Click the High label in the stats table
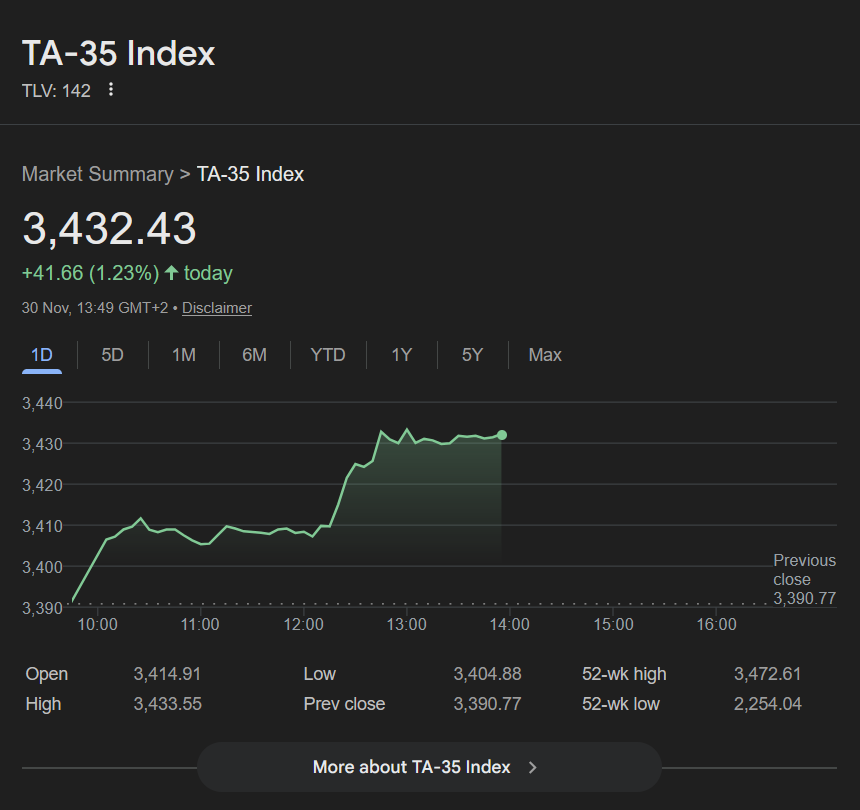Viewport: 860px width, 810px height. (43, 704)
